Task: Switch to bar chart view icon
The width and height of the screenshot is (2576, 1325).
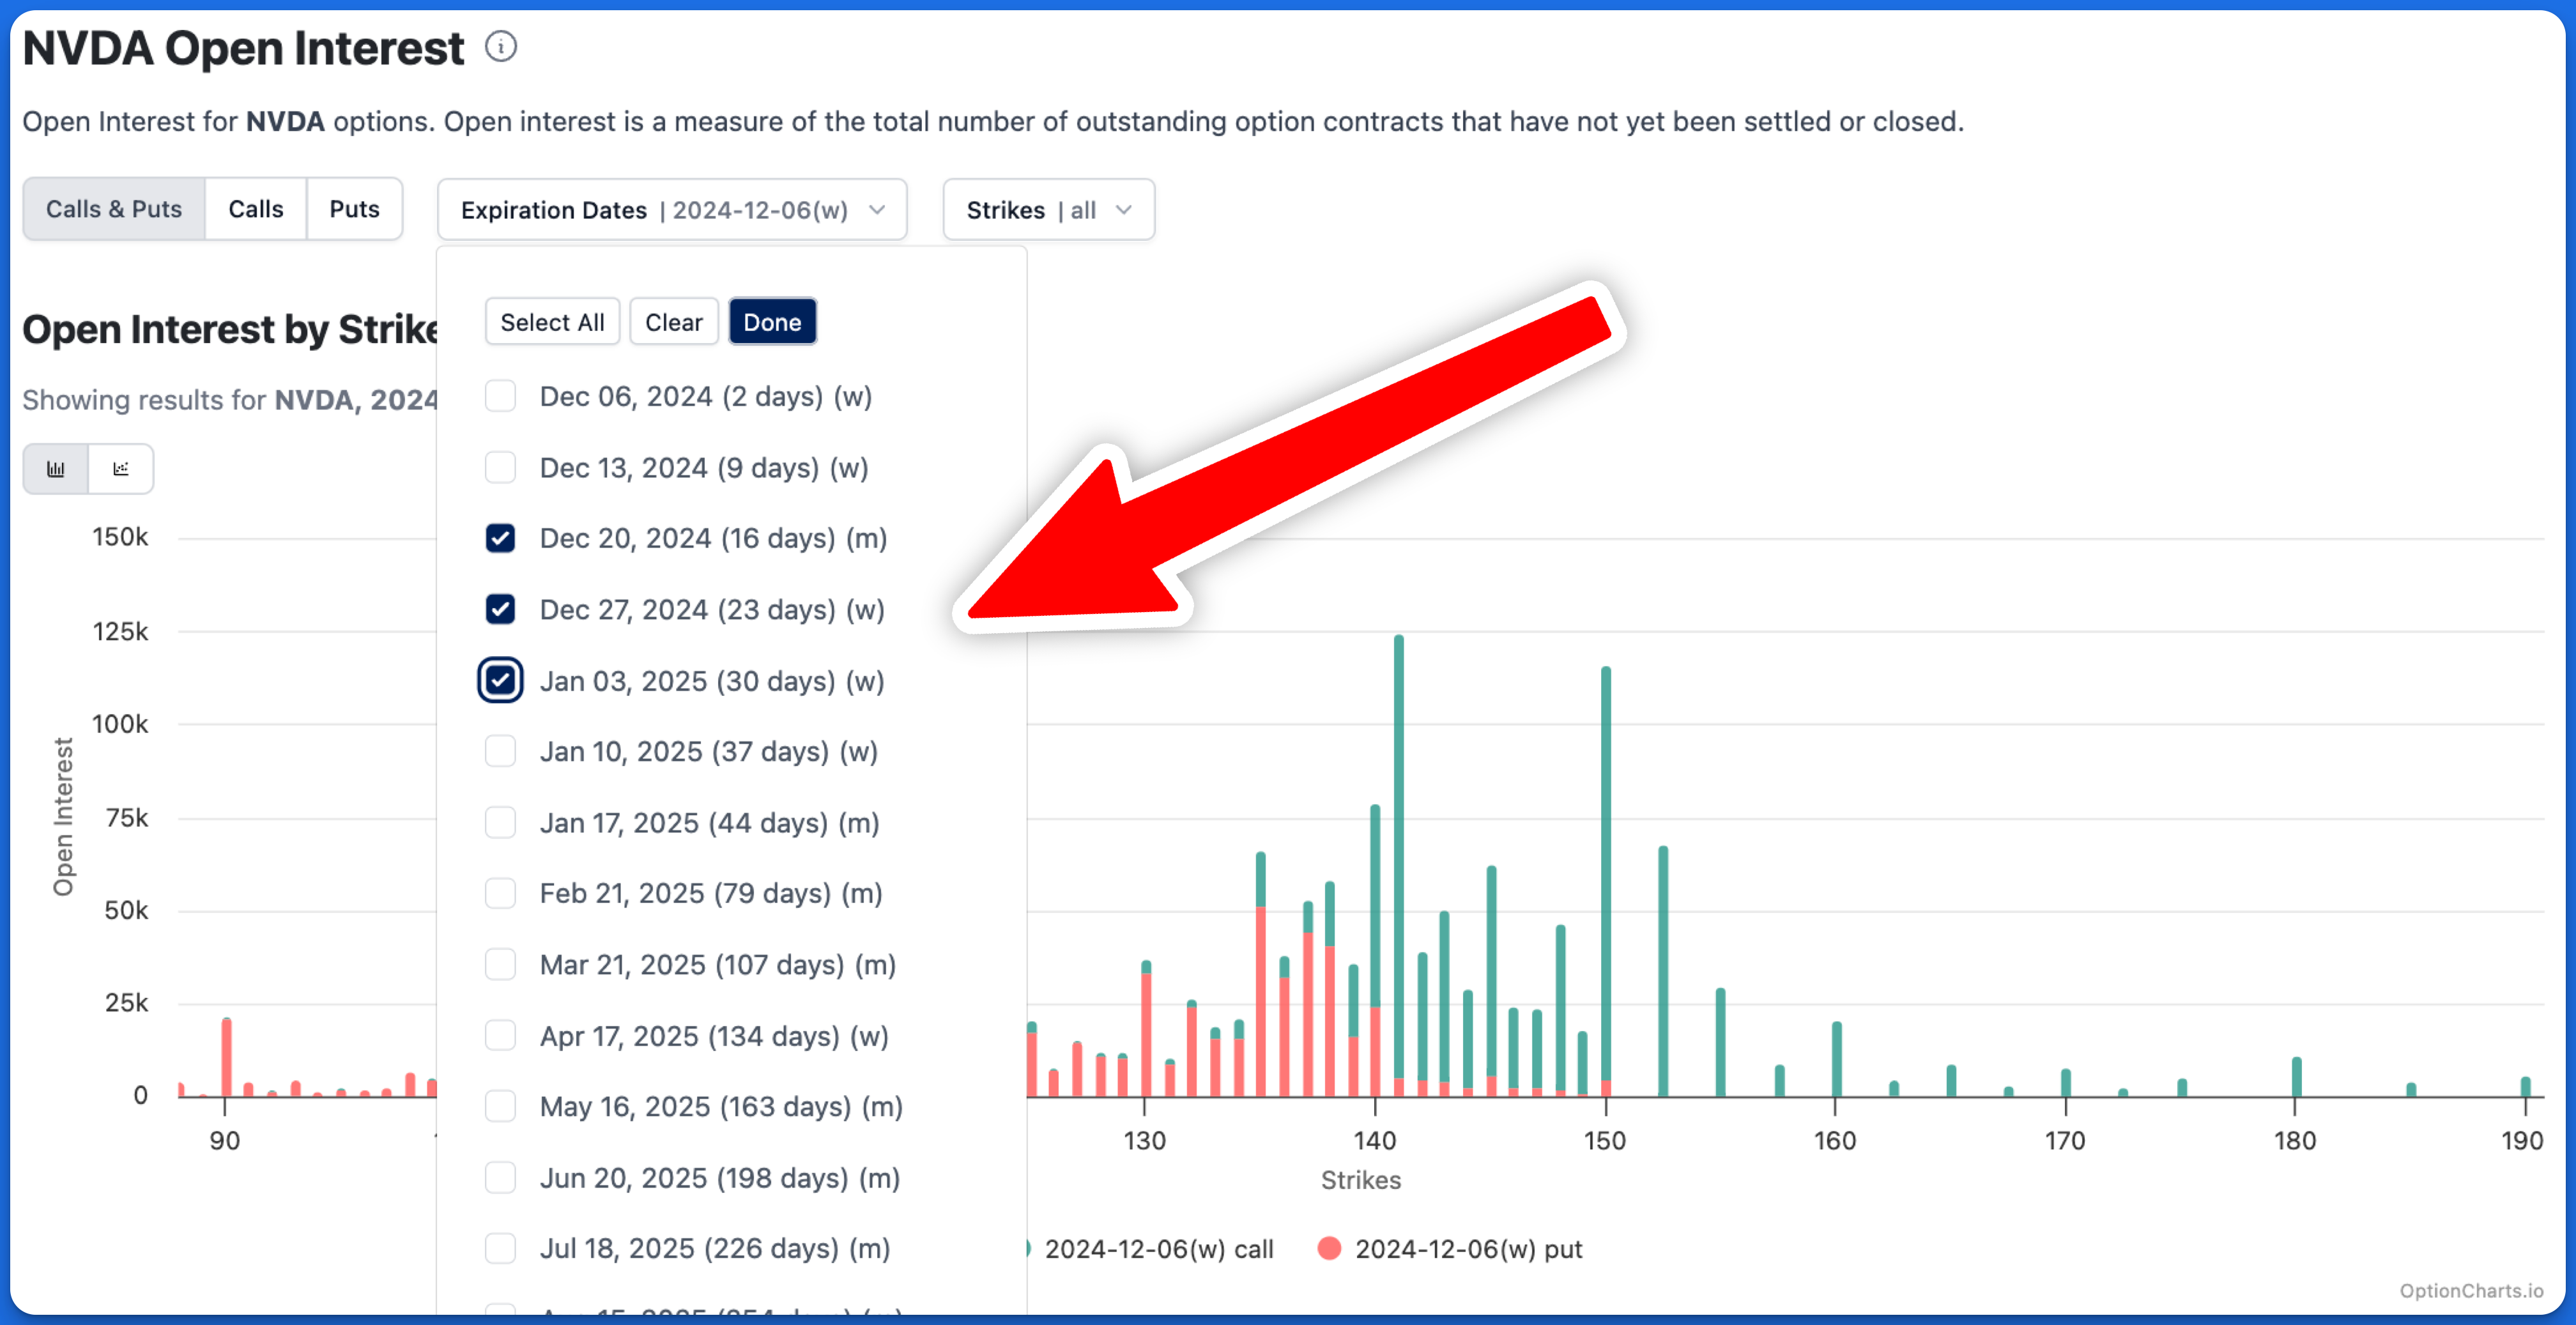Action: (x=56, y=469)
